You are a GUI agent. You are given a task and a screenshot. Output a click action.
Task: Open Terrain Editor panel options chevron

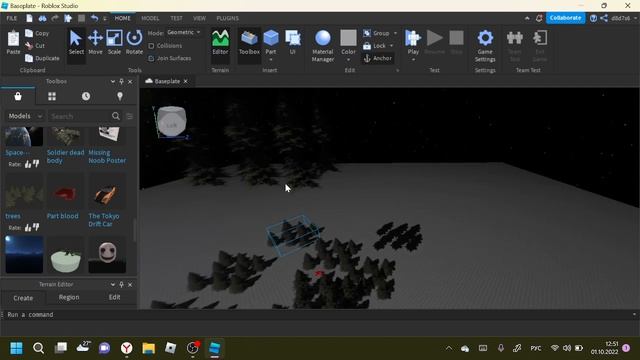coord(113,284)
